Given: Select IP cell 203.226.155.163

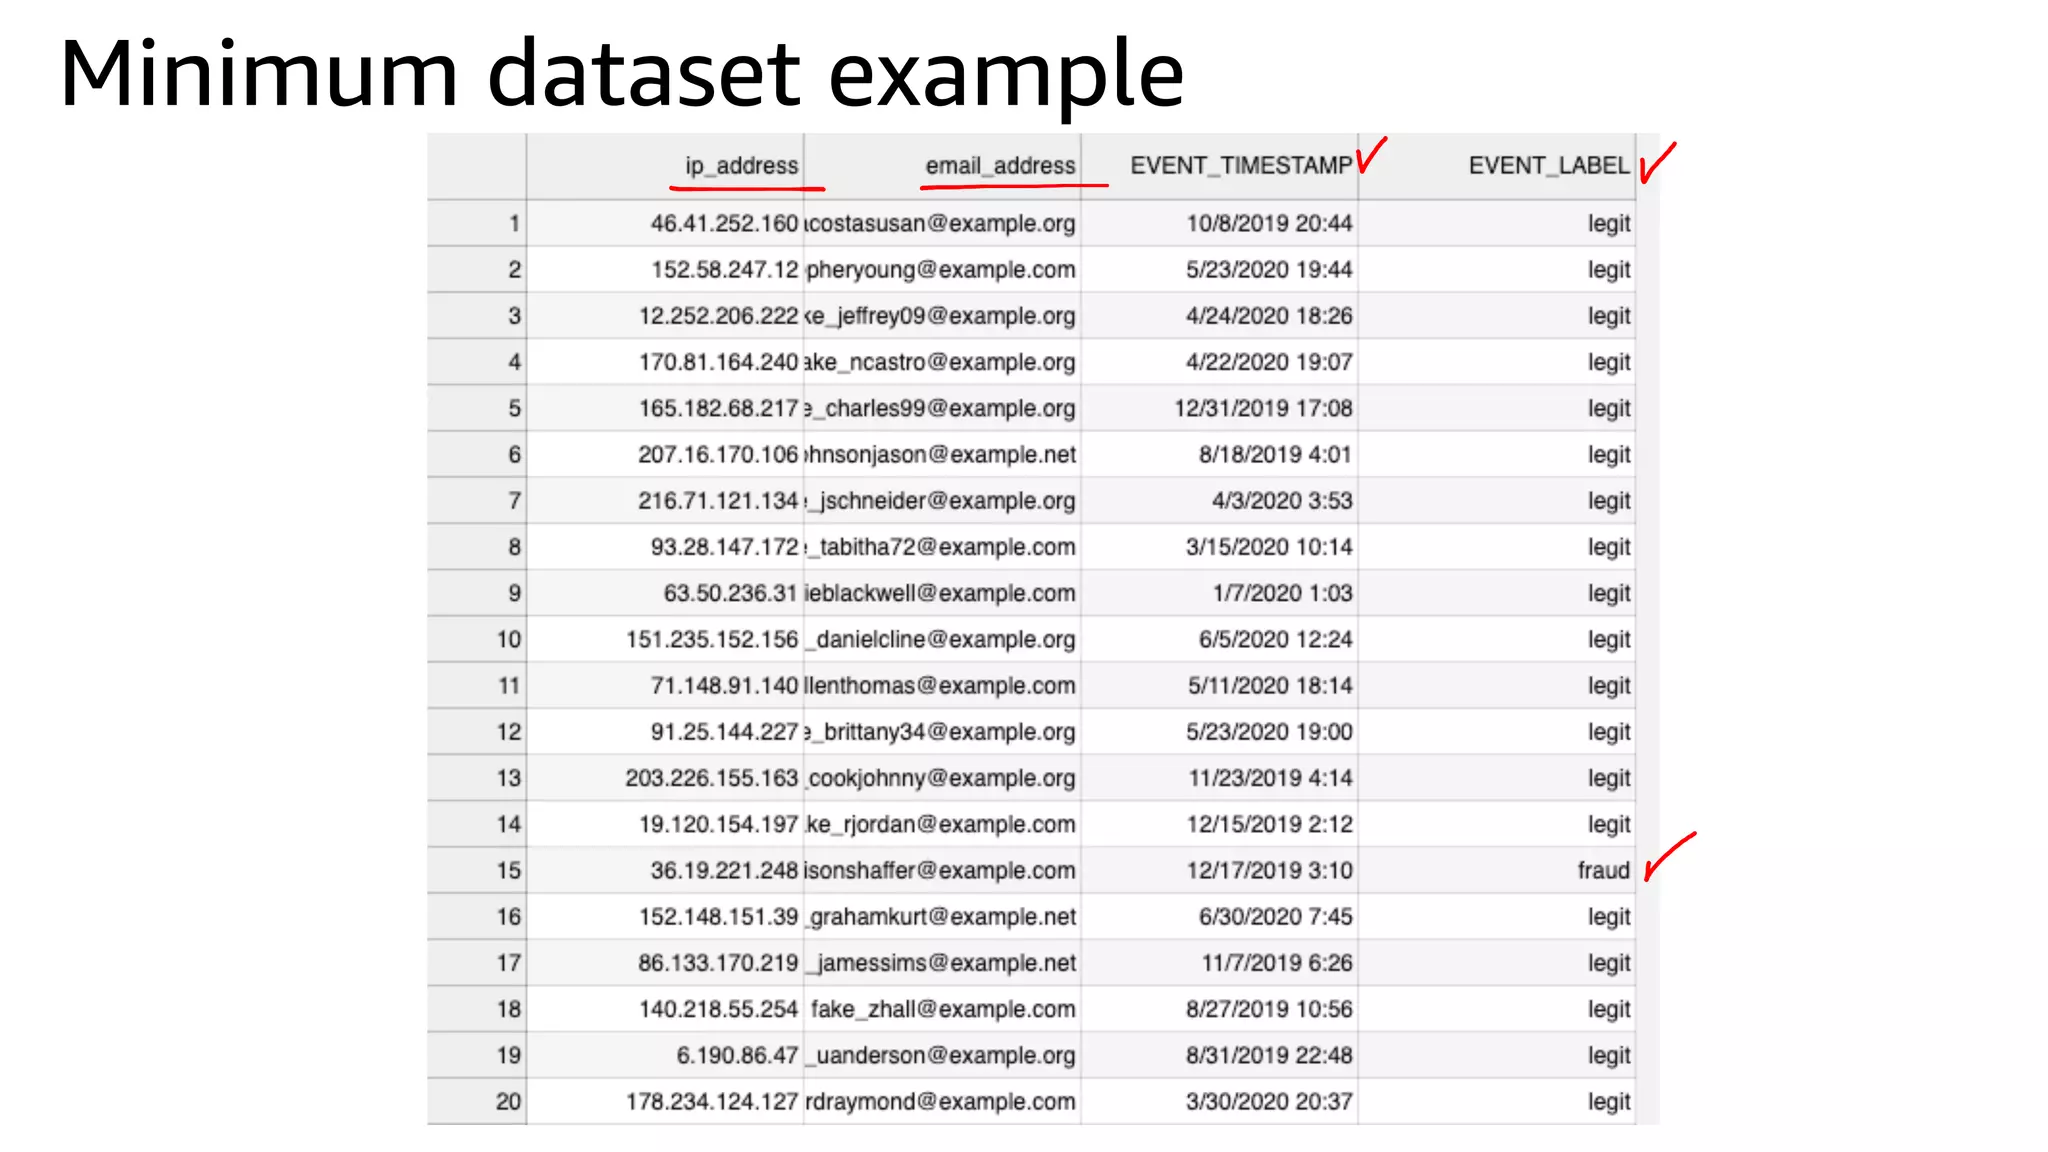Looking at the screenshot, I should tap(665, 778).
